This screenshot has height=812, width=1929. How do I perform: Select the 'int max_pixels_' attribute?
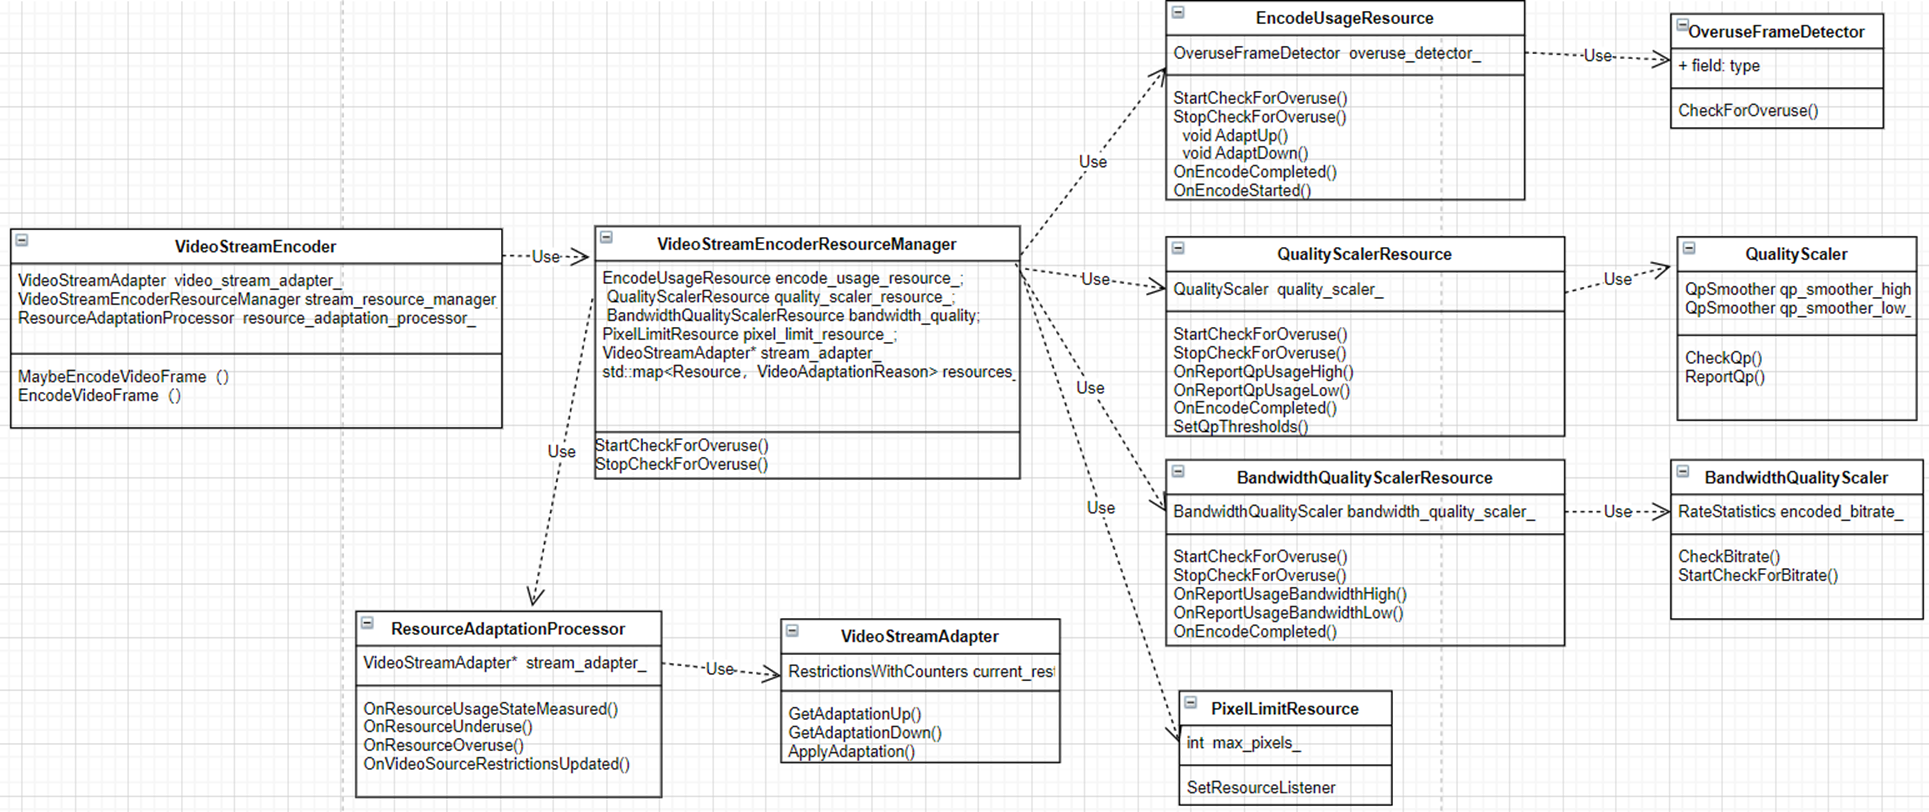(x=1243, y=743)
